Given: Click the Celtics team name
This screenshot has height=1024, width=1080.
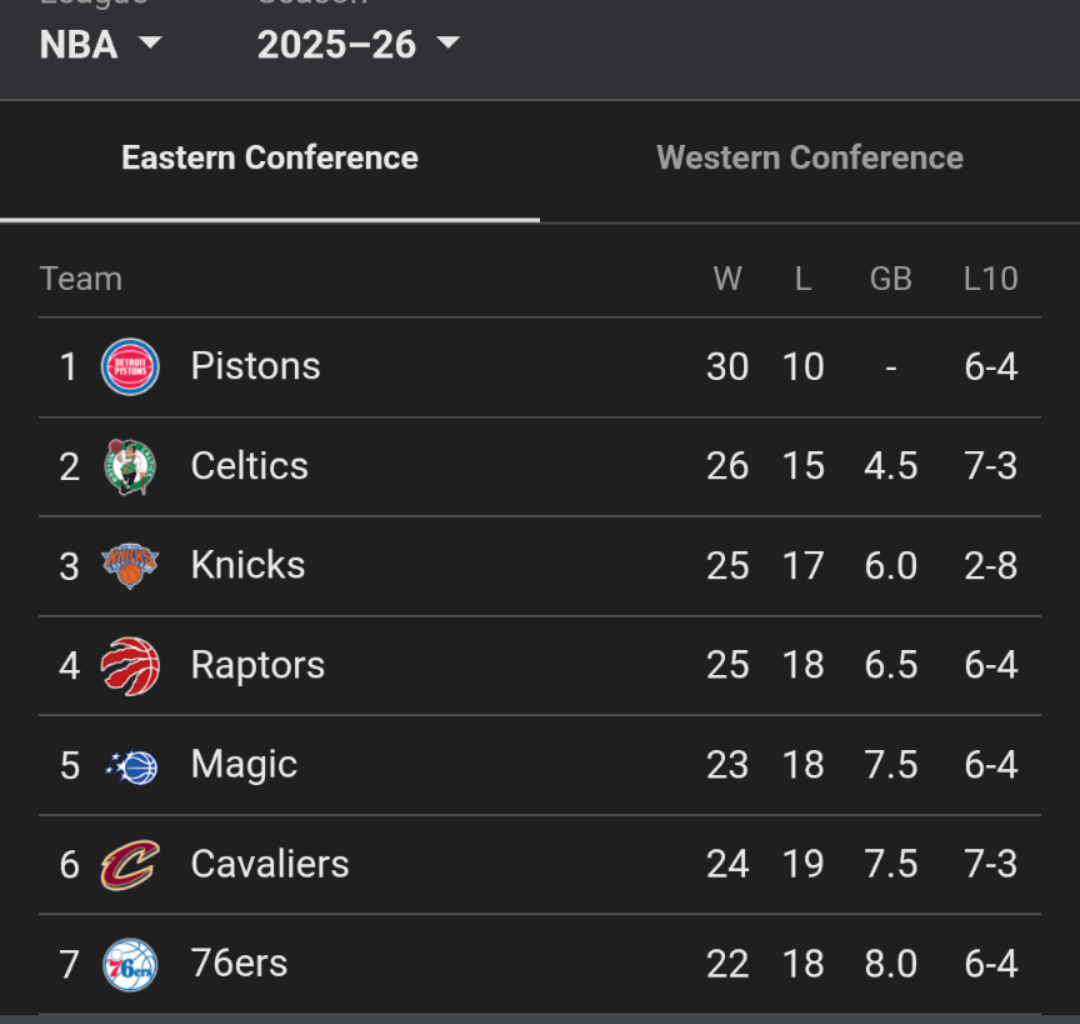Looking at the screenshot, I should pos(249,466).
